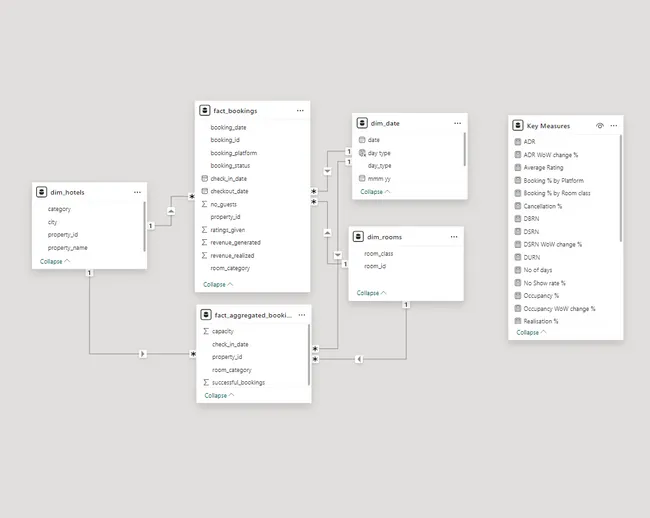Image resolution: width=650 pixels, height=518 pixels.
Task: Click the dim_date table icon
Action: [362, 123]
